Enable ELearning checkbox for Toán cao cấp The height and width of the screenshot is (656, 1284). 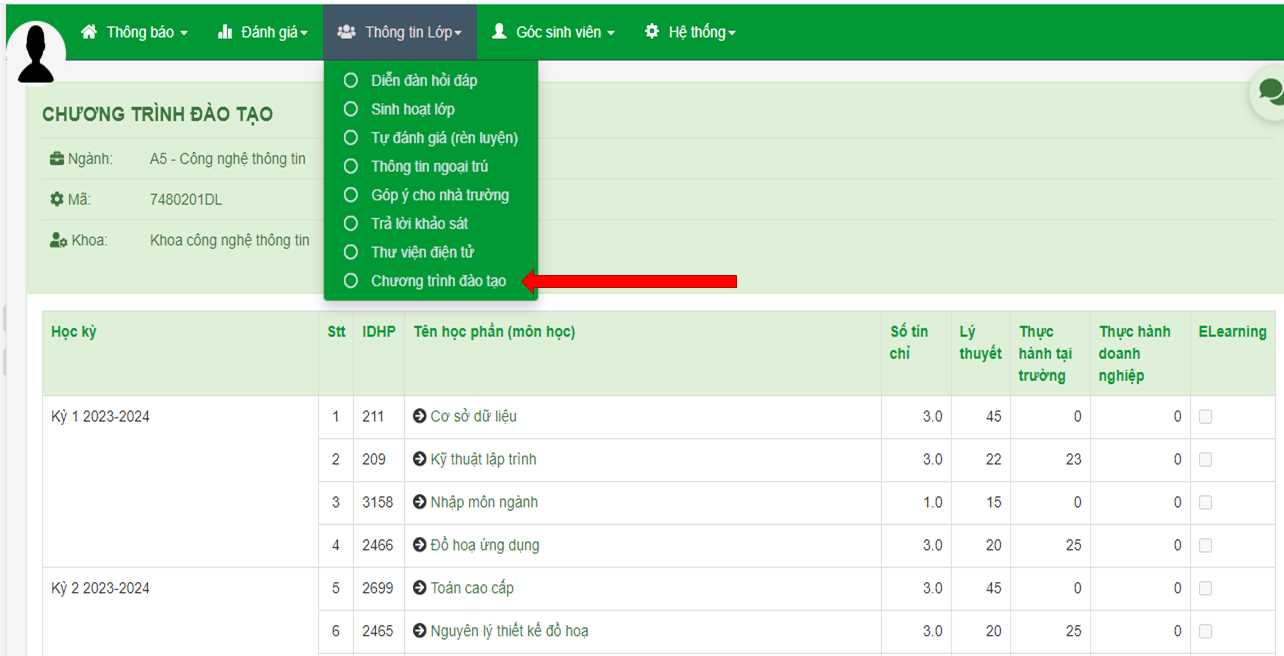click(1205, 589)
